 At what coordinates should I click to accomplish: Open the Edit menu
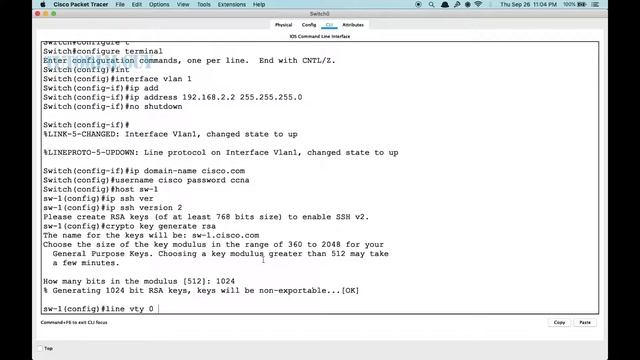137,4
